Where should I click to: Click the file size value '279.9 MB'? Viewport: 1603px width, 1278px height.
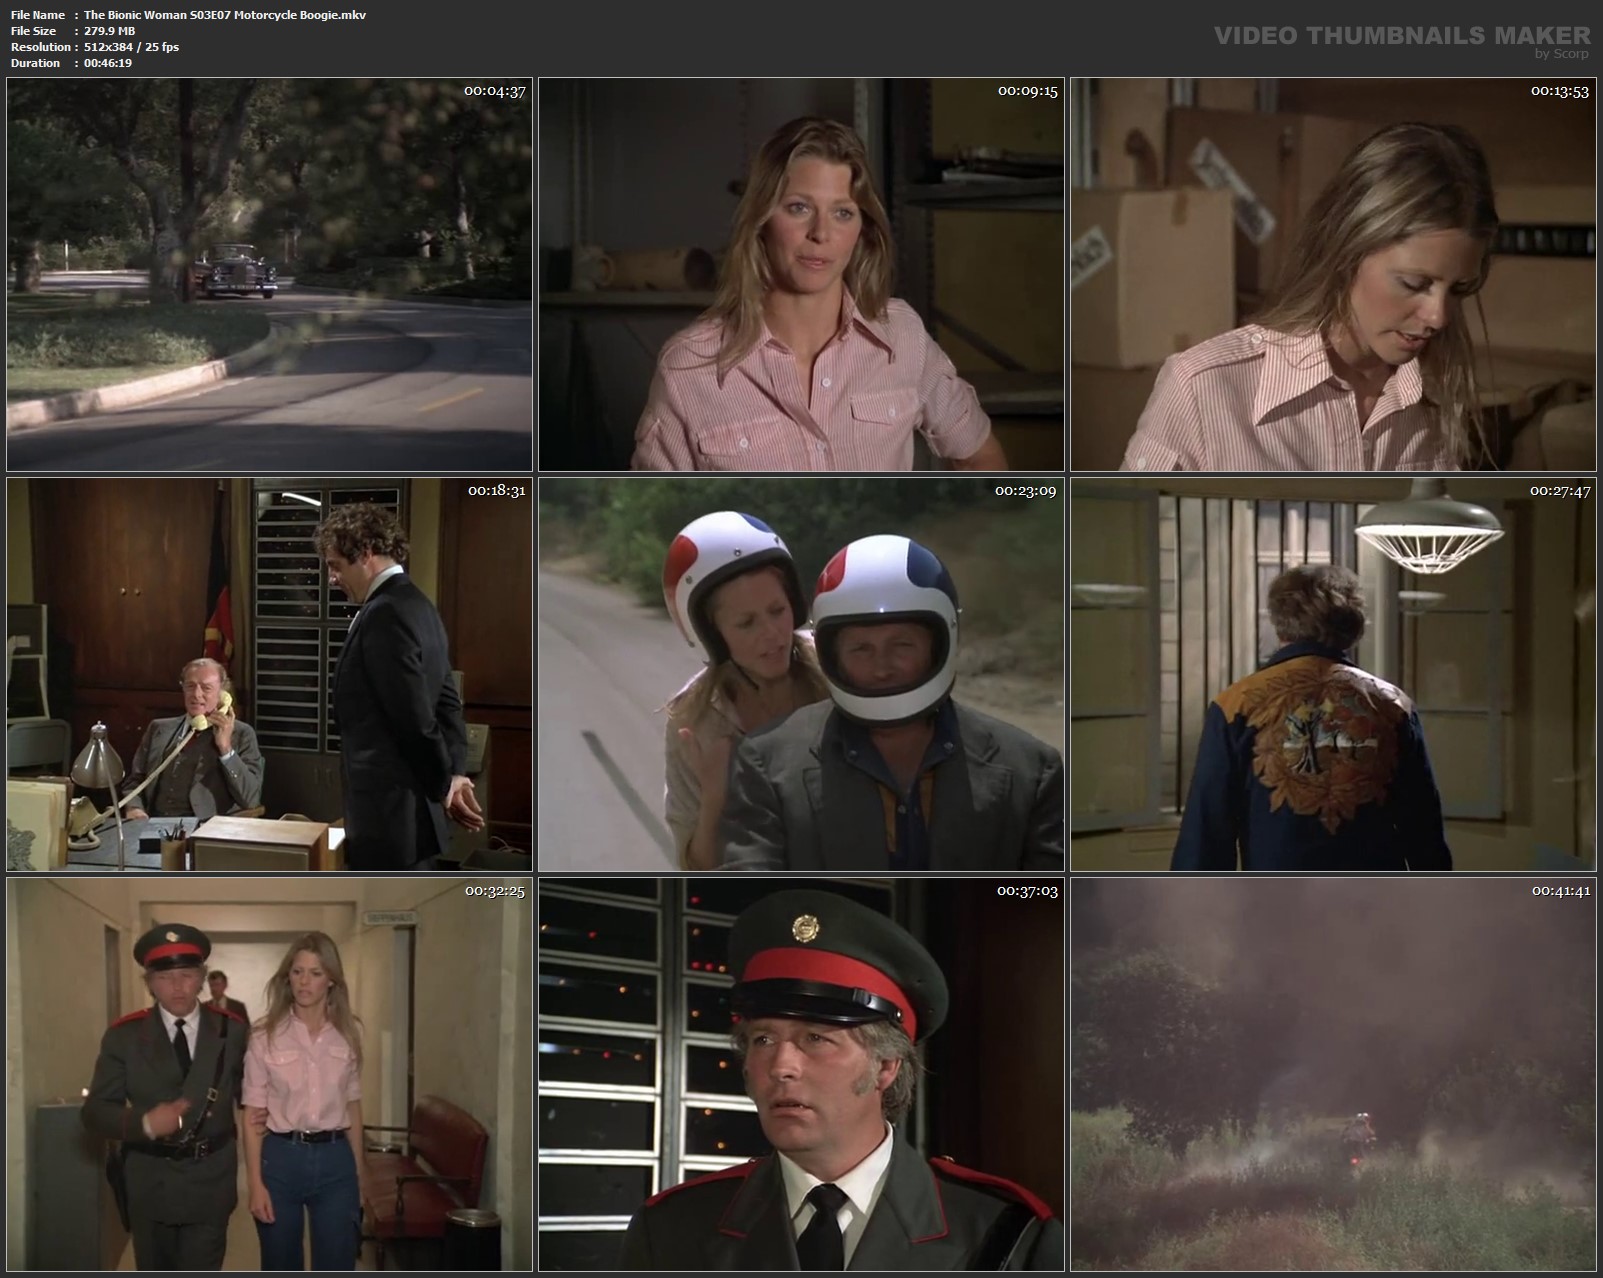pyautogui.click(x=110, y=31)
